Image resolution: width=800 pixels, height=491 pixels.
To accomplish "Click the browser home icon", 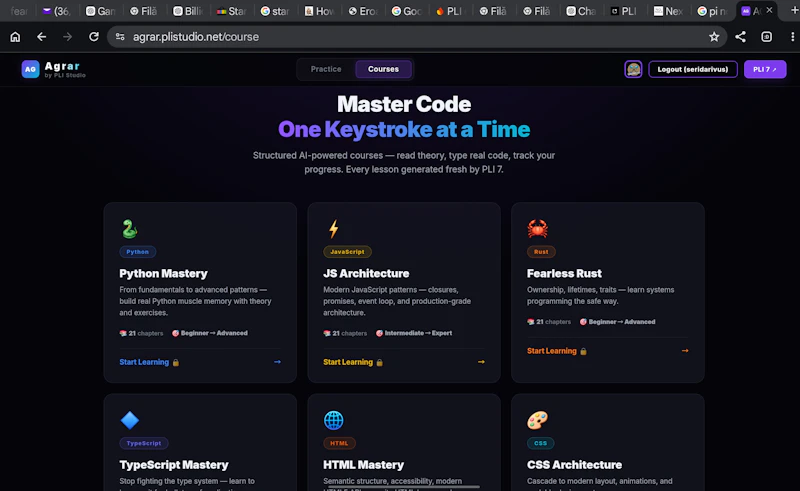I will click(x=15, y=37).
